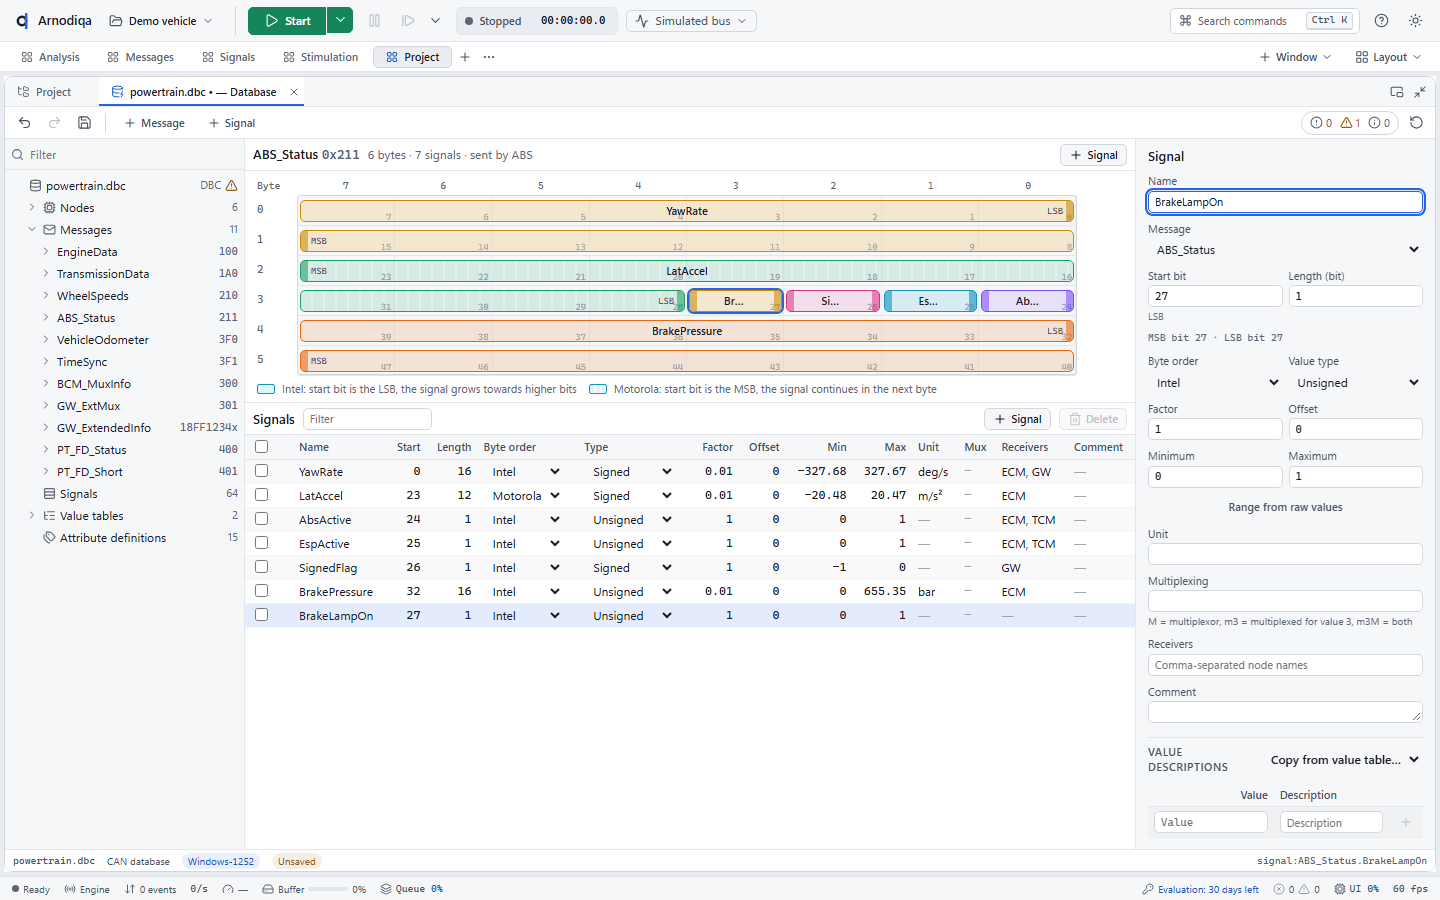Open the Demo vehicle project dropdown

point(161,21)
